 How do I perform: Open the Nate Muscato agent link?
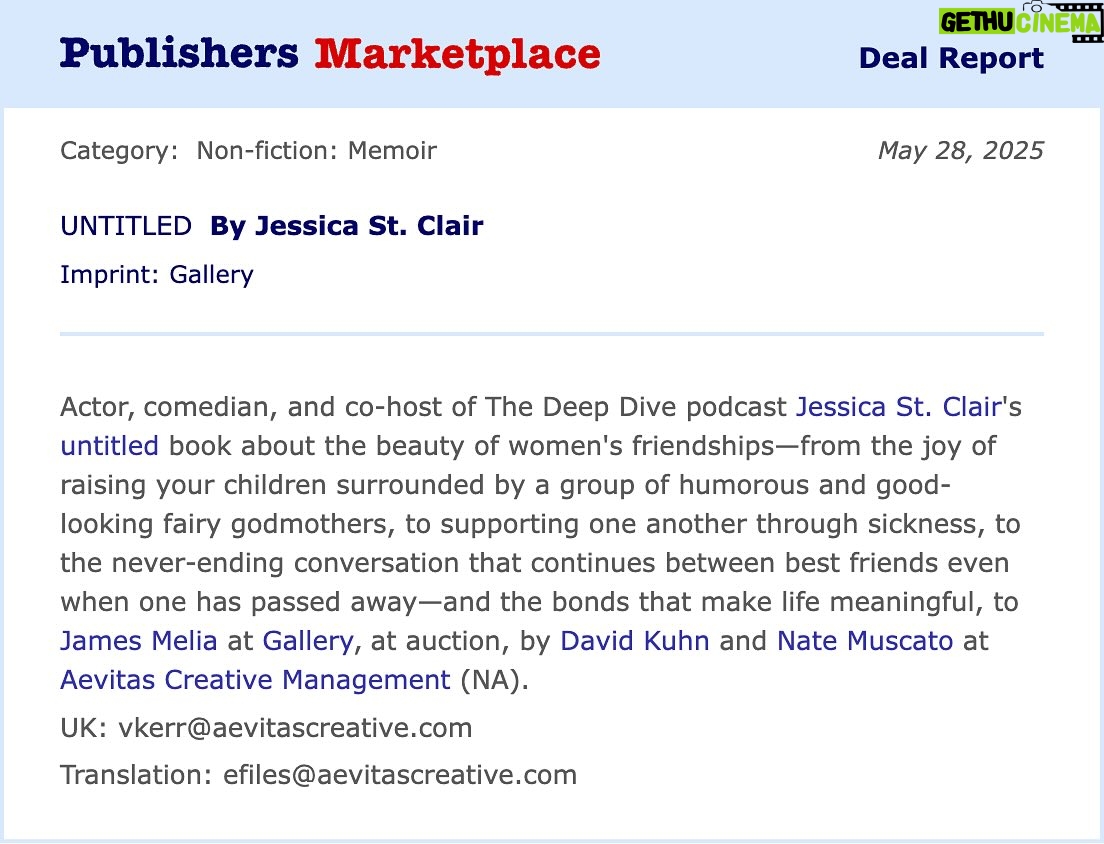tap(865, 641)
